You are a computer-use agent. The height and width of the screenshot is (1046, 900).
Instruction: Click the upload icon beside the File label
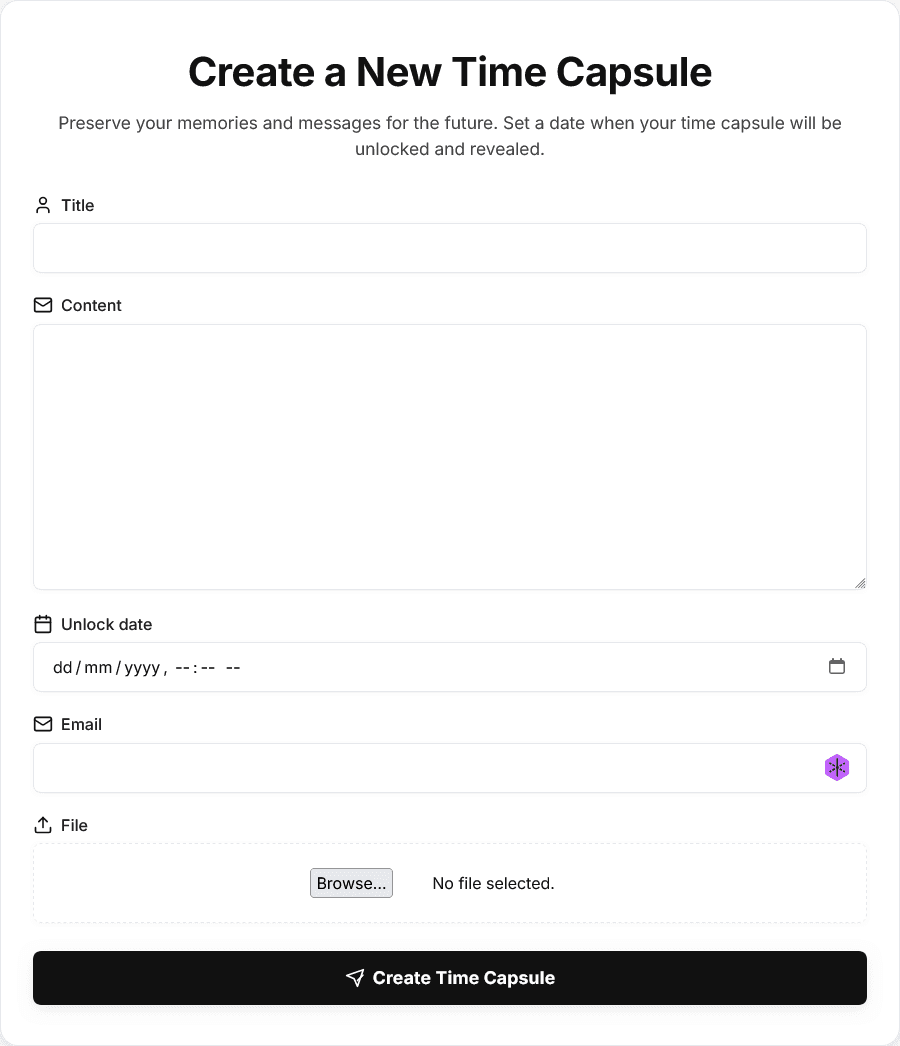pyautogui.click(x=43, y=824)
